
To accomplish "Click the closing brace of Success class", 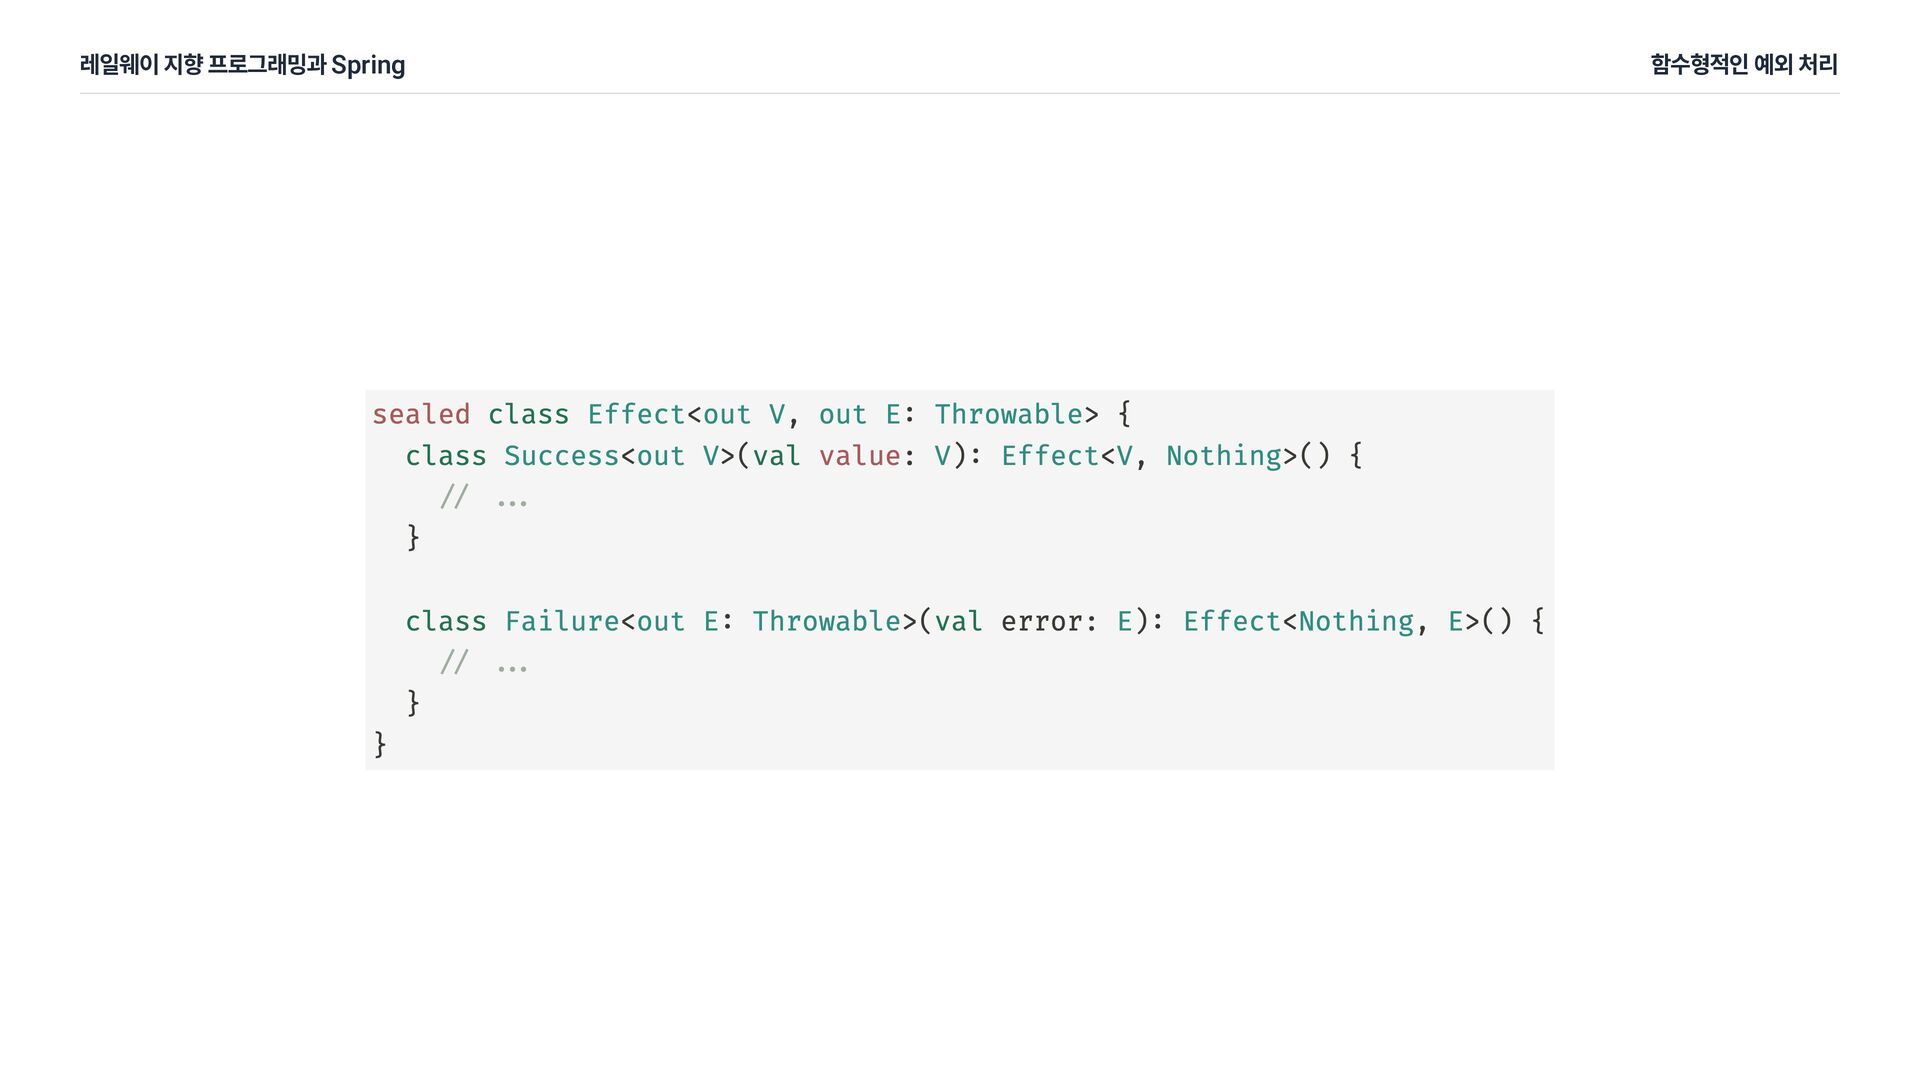I will point(413,538).
